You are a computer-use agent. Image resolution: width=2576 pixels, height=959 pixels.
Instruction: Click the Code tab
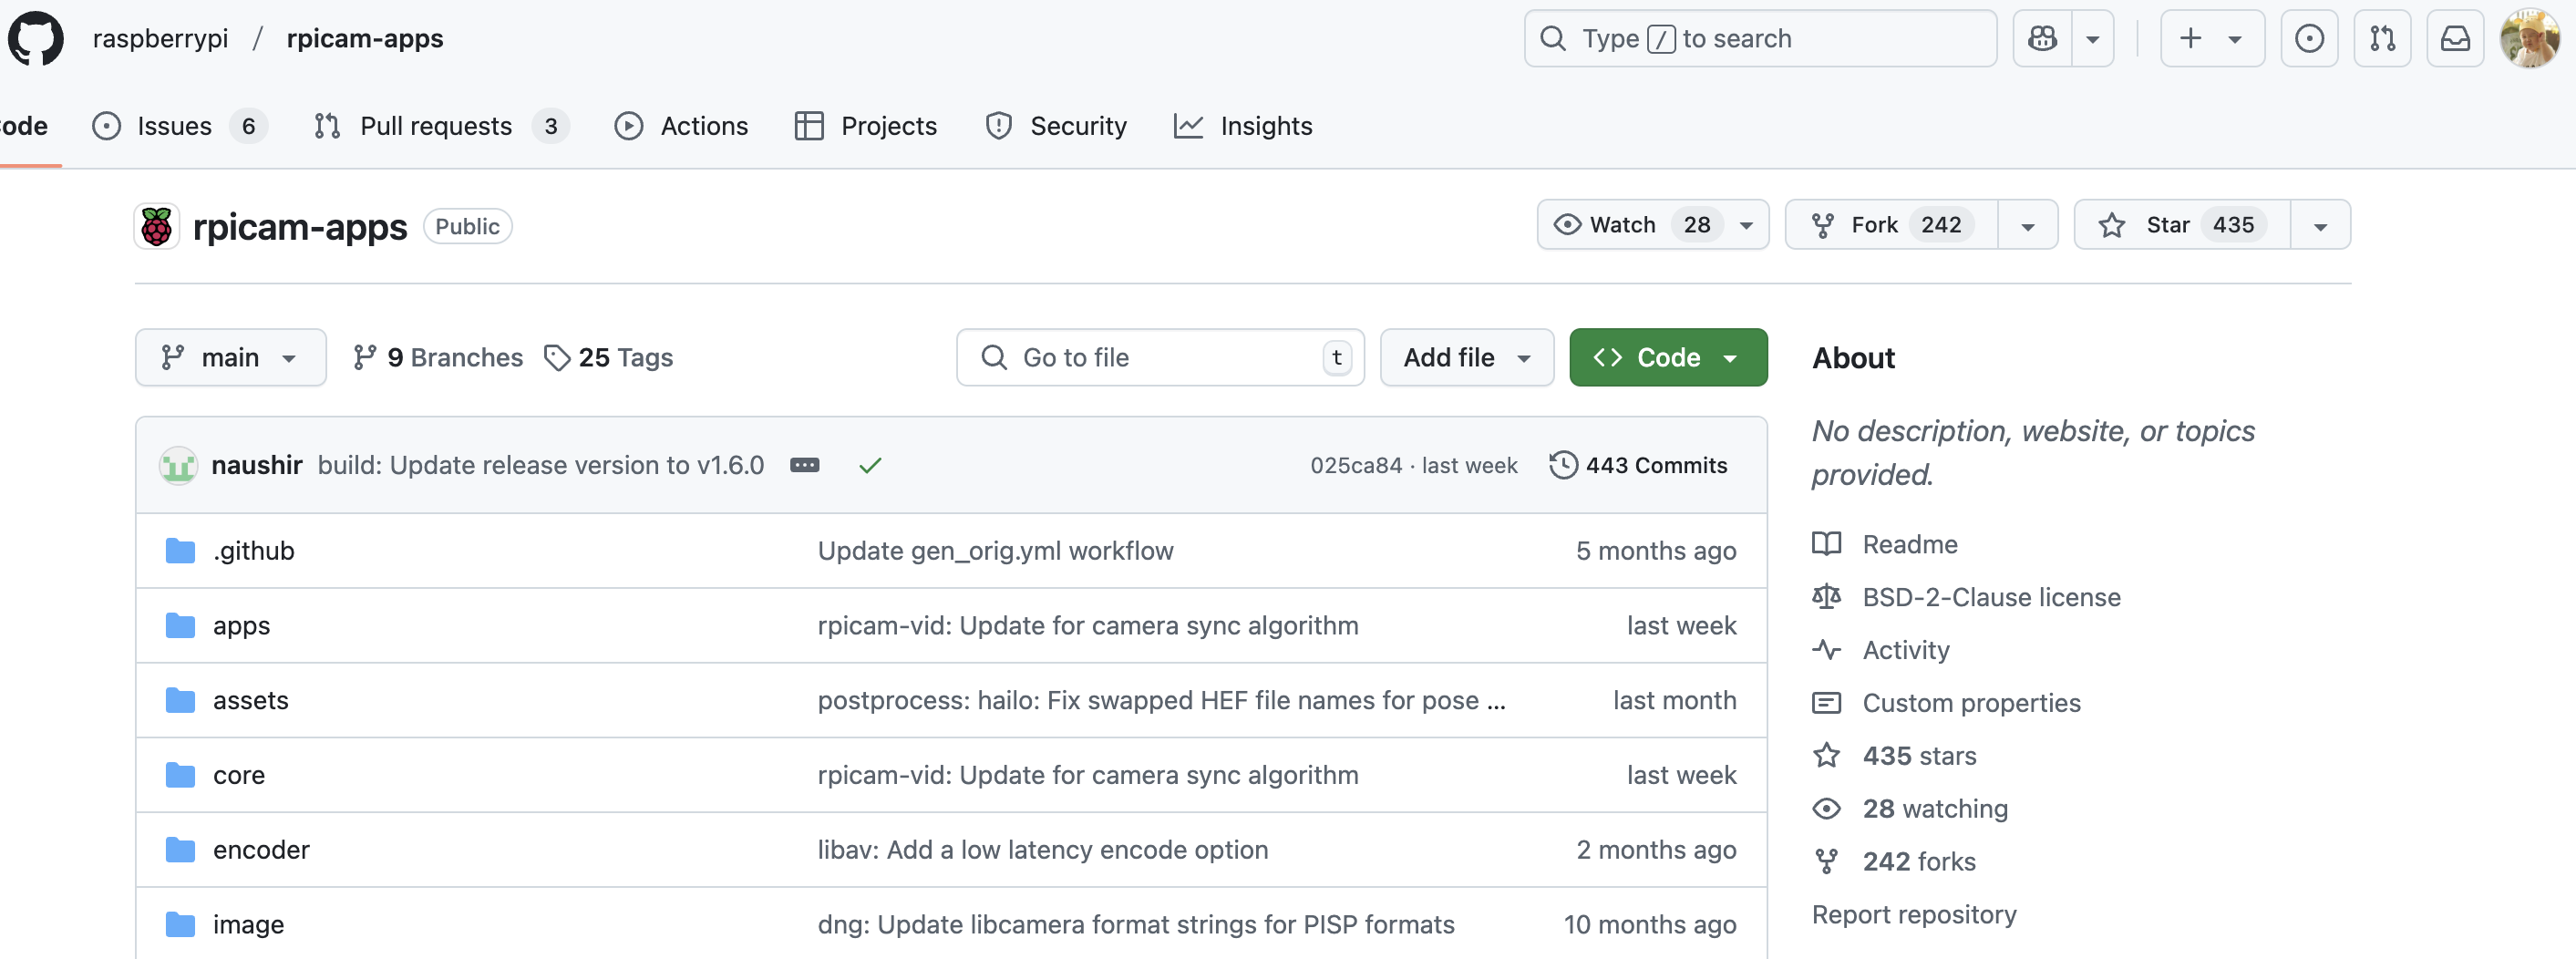click(24, 126)
